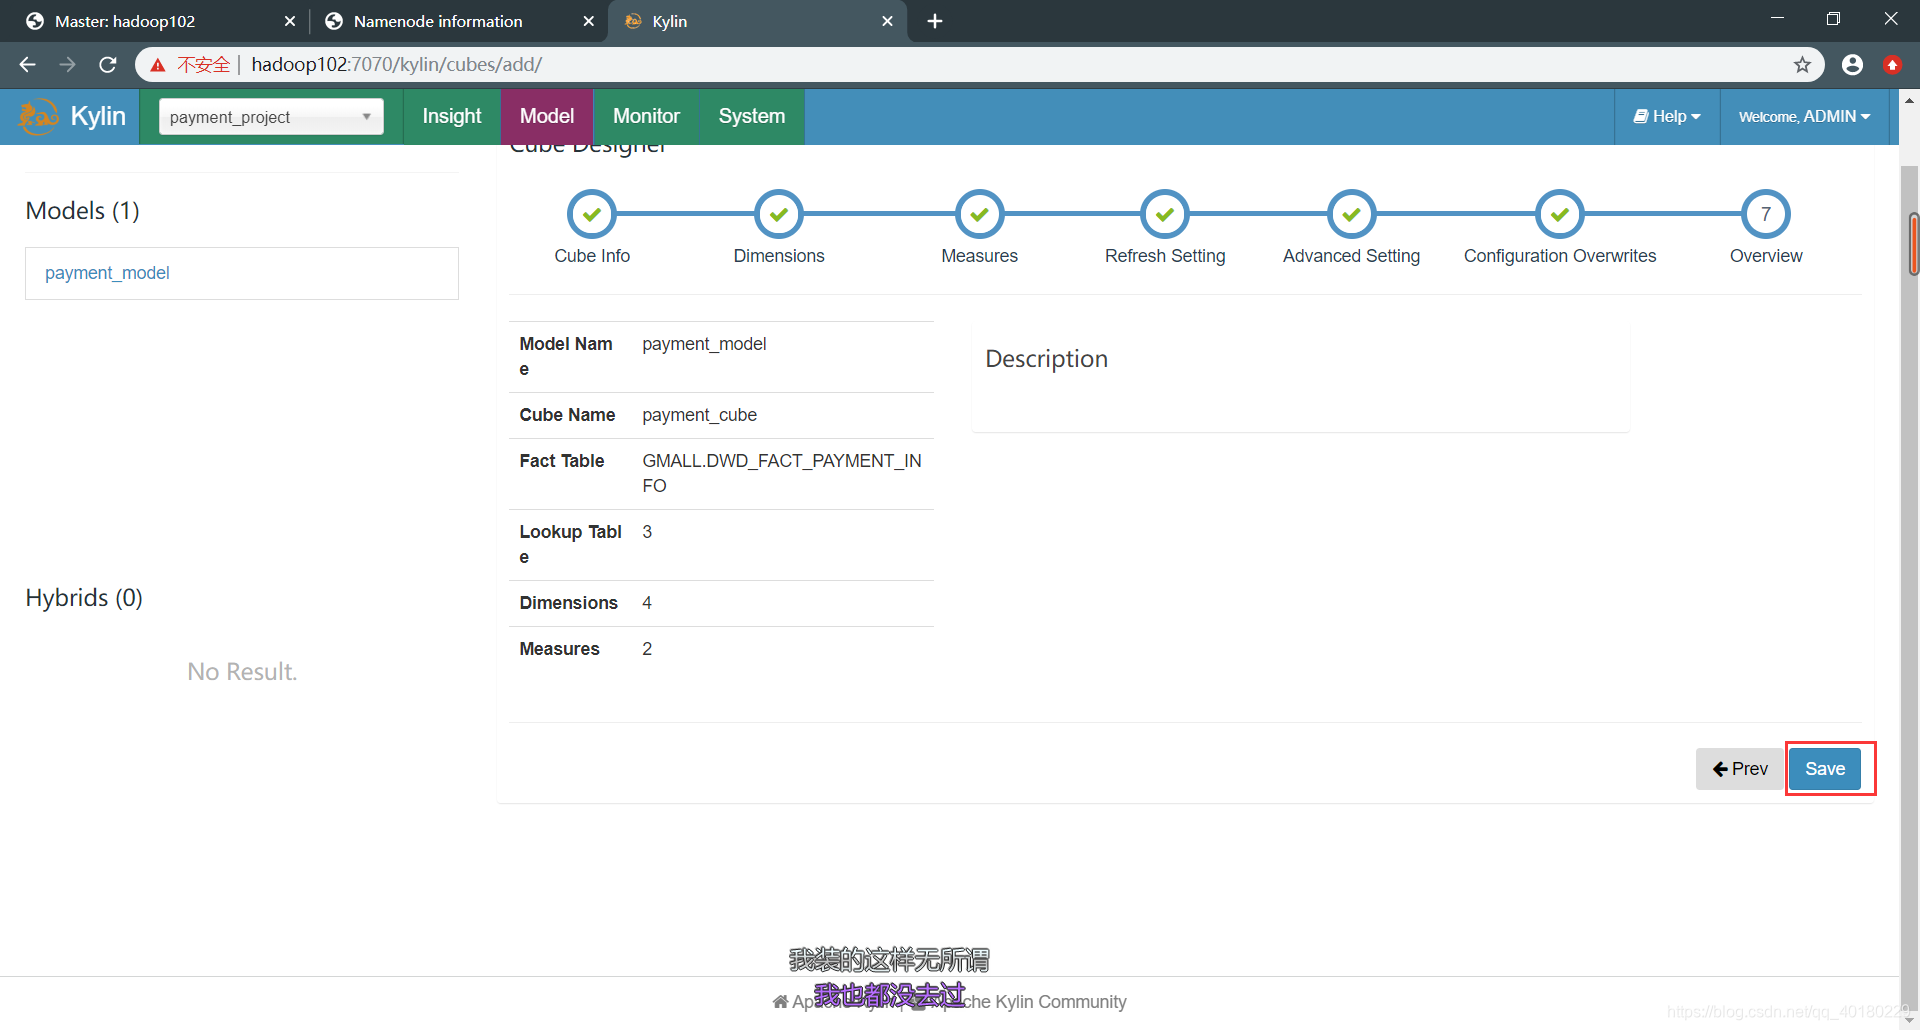This screenshot has width=1920, height=1030.
Task: Expand the Welcome, ADMIN dropdown
Action: point(1804,117)
